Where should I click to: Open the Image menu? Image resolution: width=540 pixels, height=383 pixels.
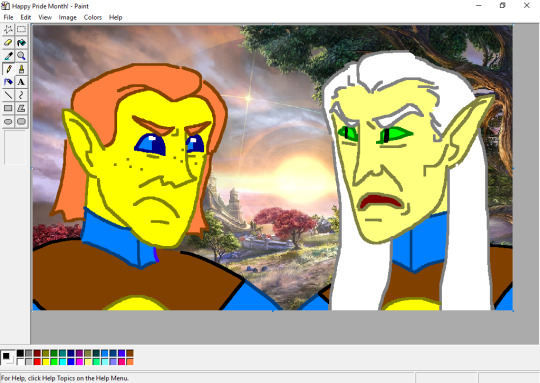pyautogui.click(x=68, y=17)
